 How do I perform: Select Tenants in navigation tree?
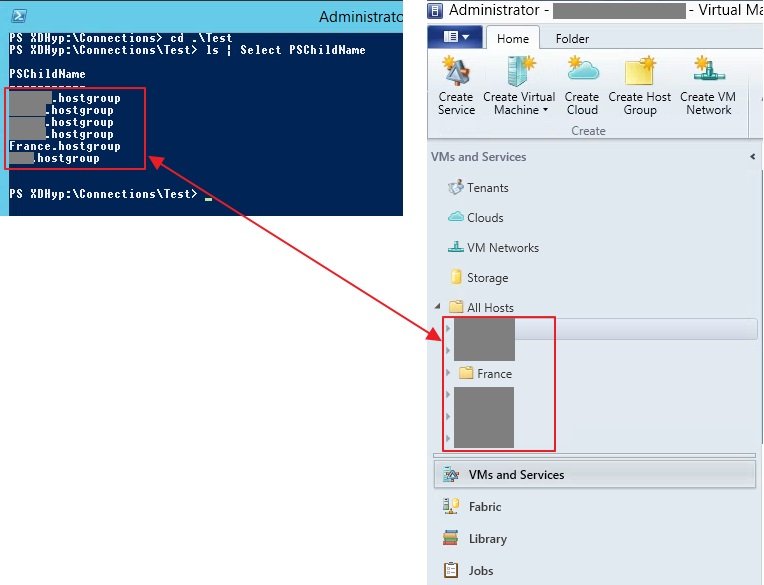(x=487, y=188)
